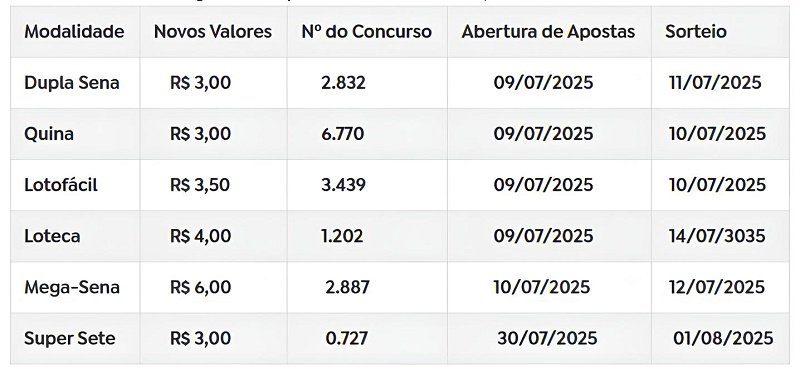Select the Lotofácil modality cell
Image resolution: width=800 pixels, height=372 pixels.
61,185
